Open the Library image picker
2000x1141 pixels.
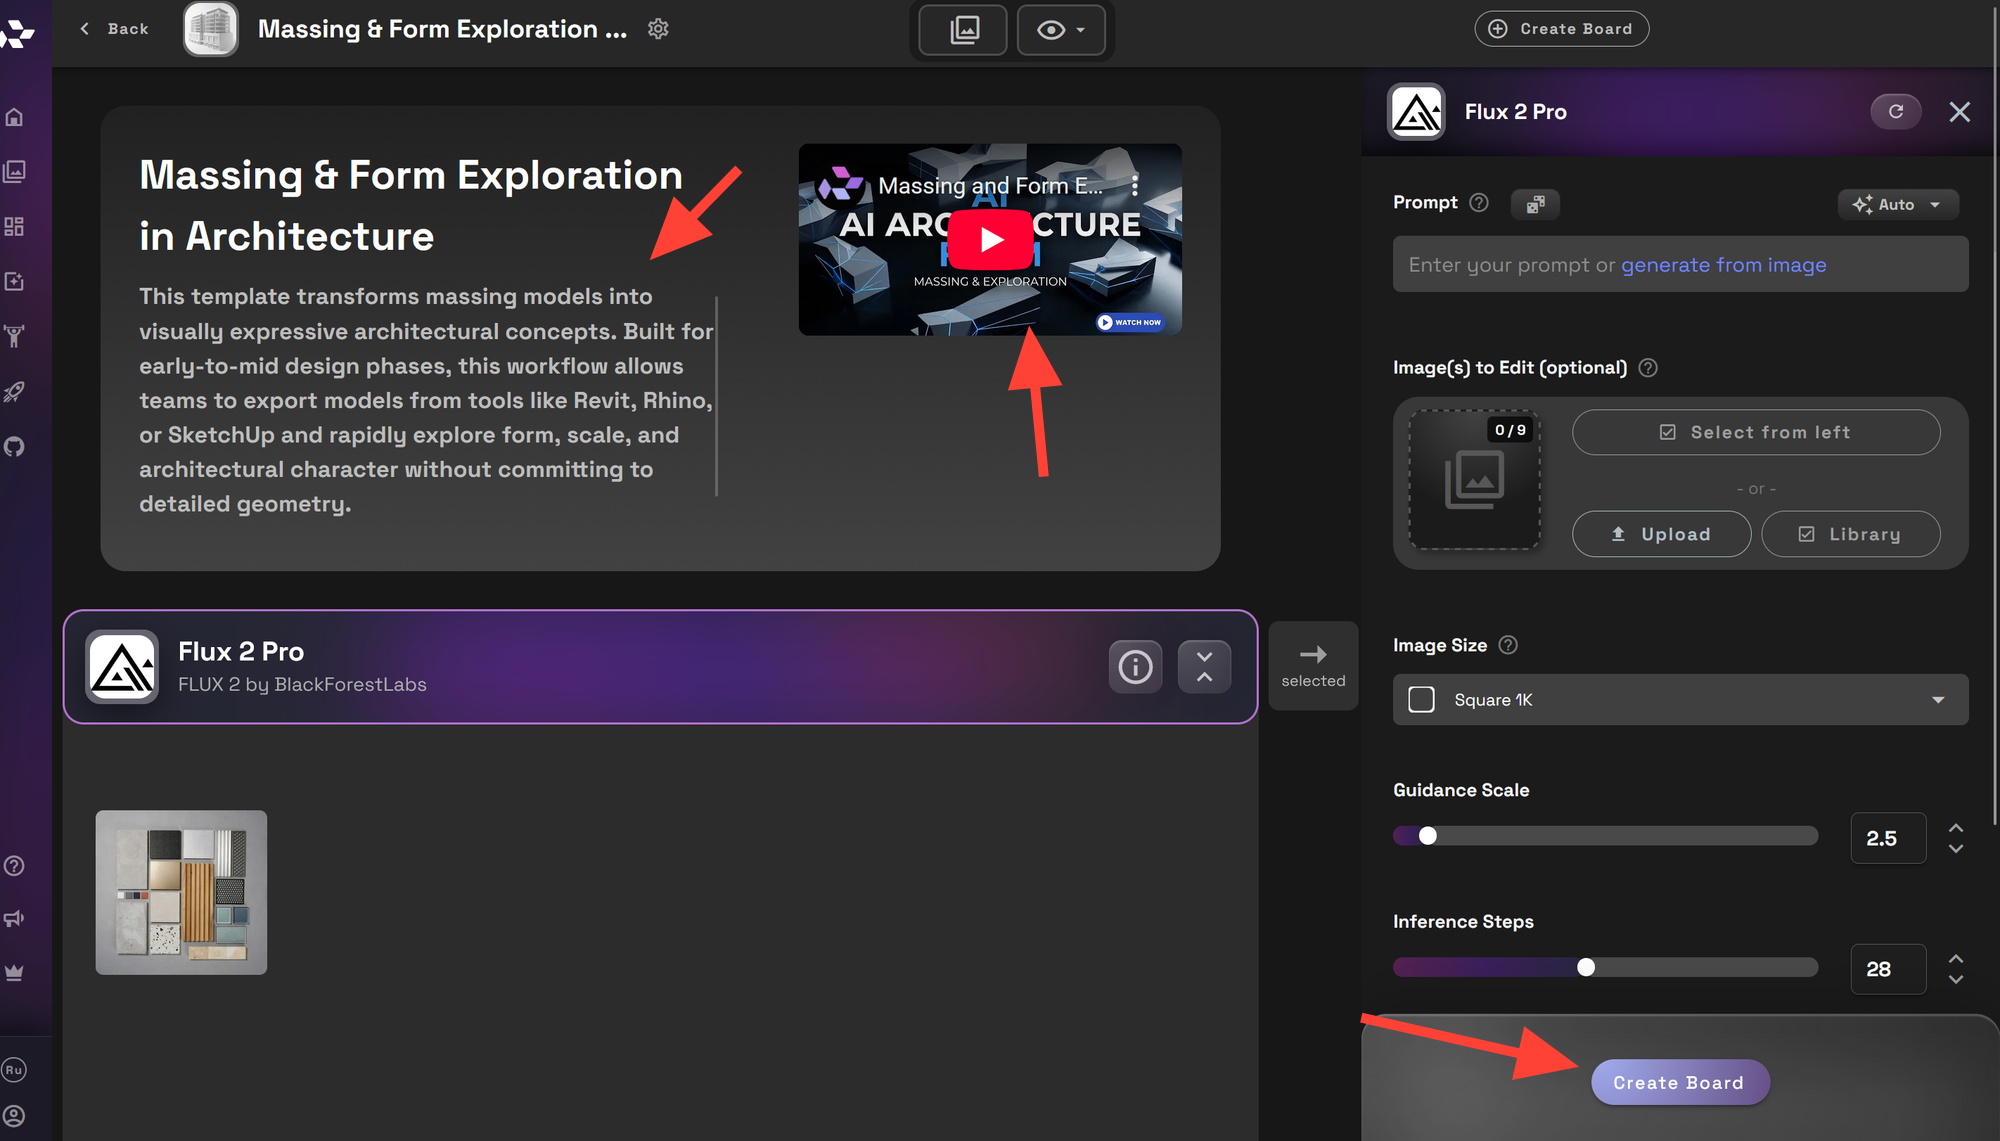(1850, 534)
